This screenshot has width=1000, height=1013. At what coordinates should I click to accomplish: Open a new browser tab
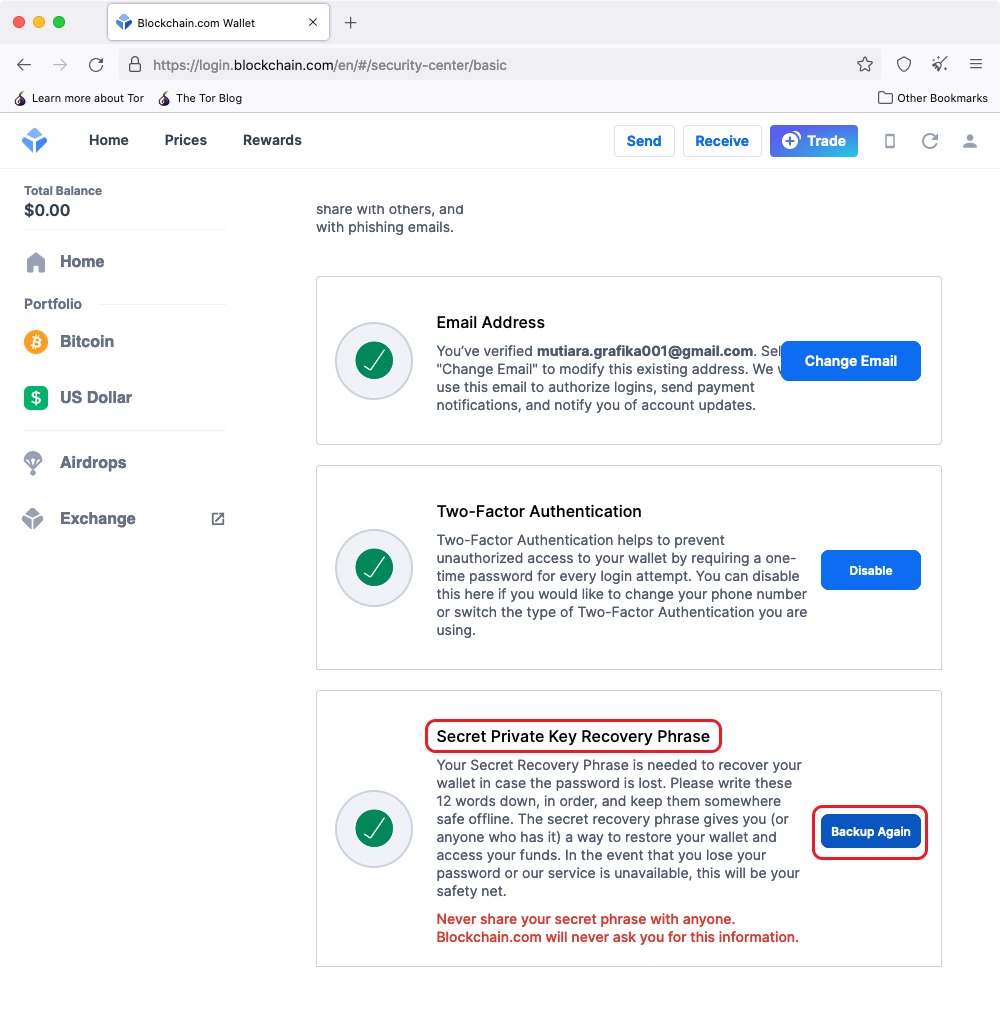coord(351,23)
